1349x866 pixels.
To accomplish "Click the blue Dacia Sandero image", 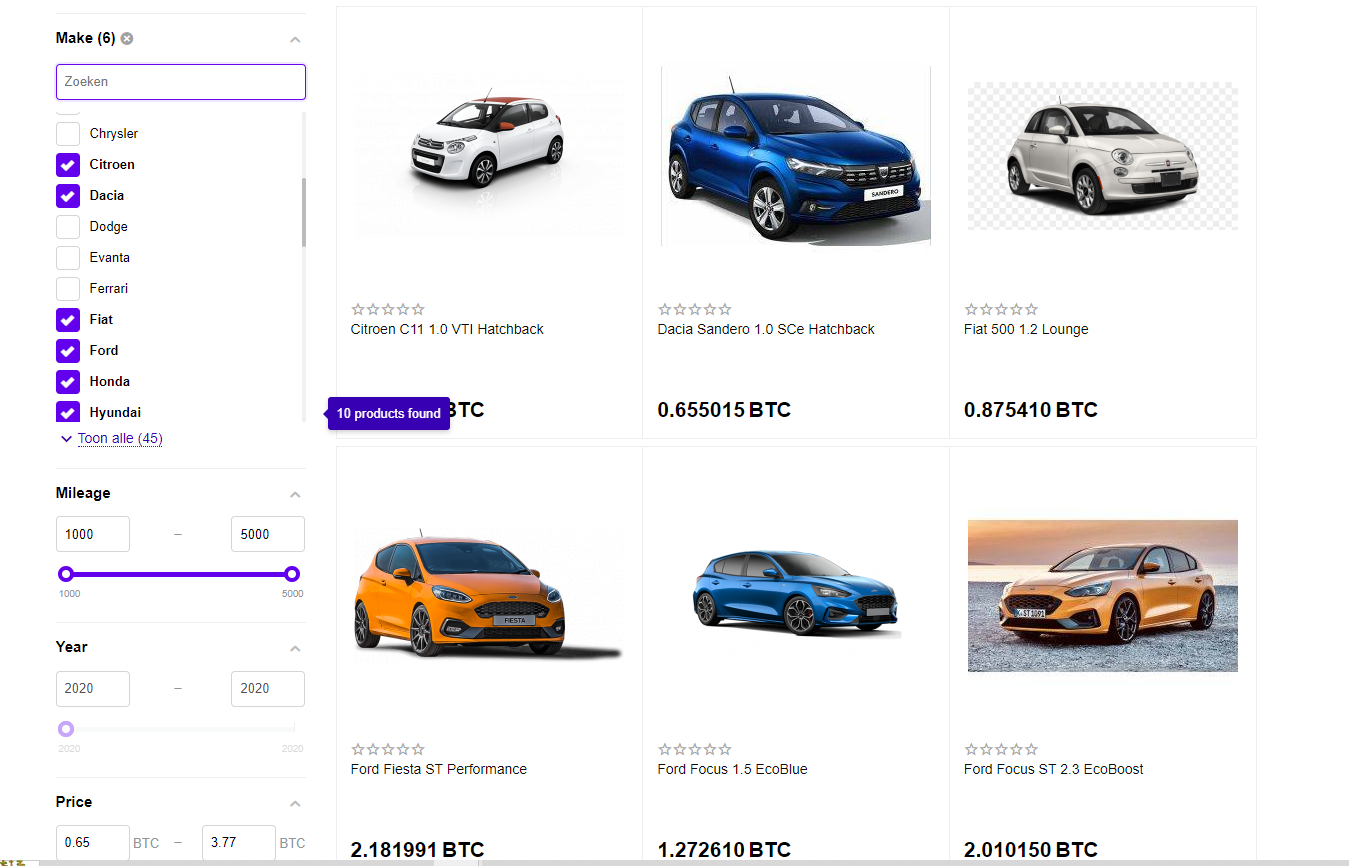I will coord(796,155).
